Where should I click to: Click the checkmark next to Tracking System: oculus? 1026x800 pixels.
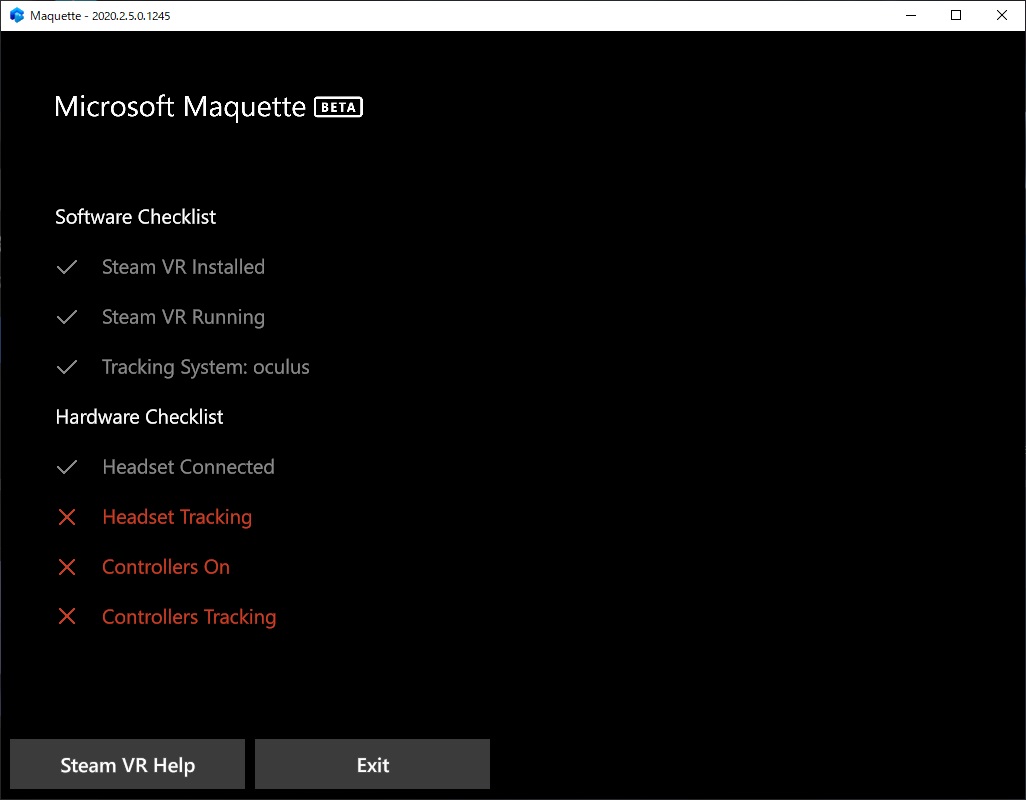(x=67, y=367)
